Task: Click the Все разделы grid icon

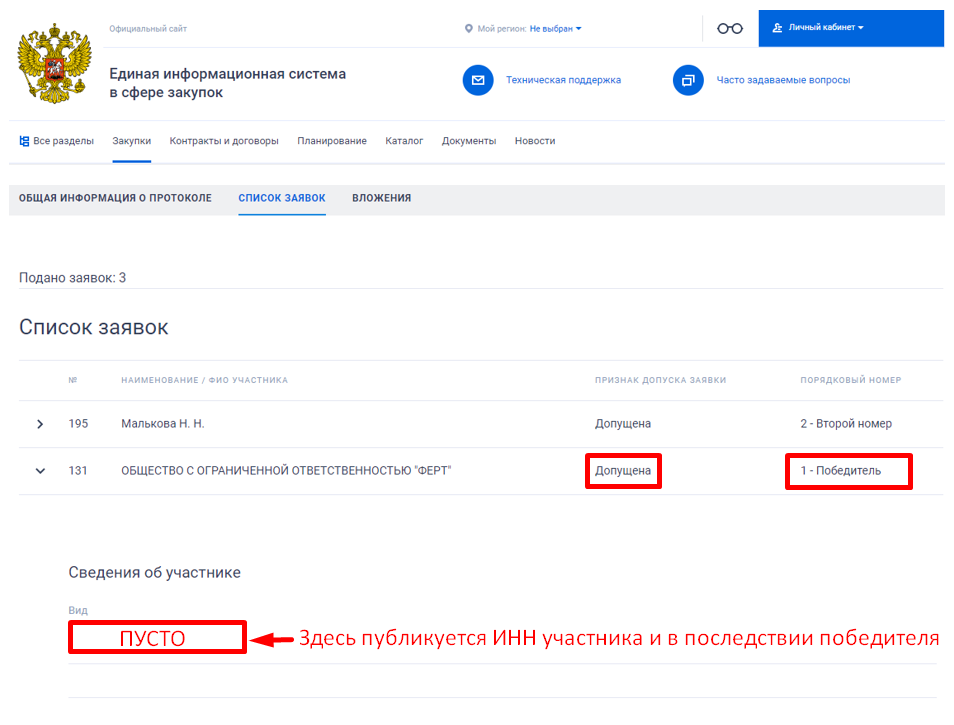Action: point(24,141)
